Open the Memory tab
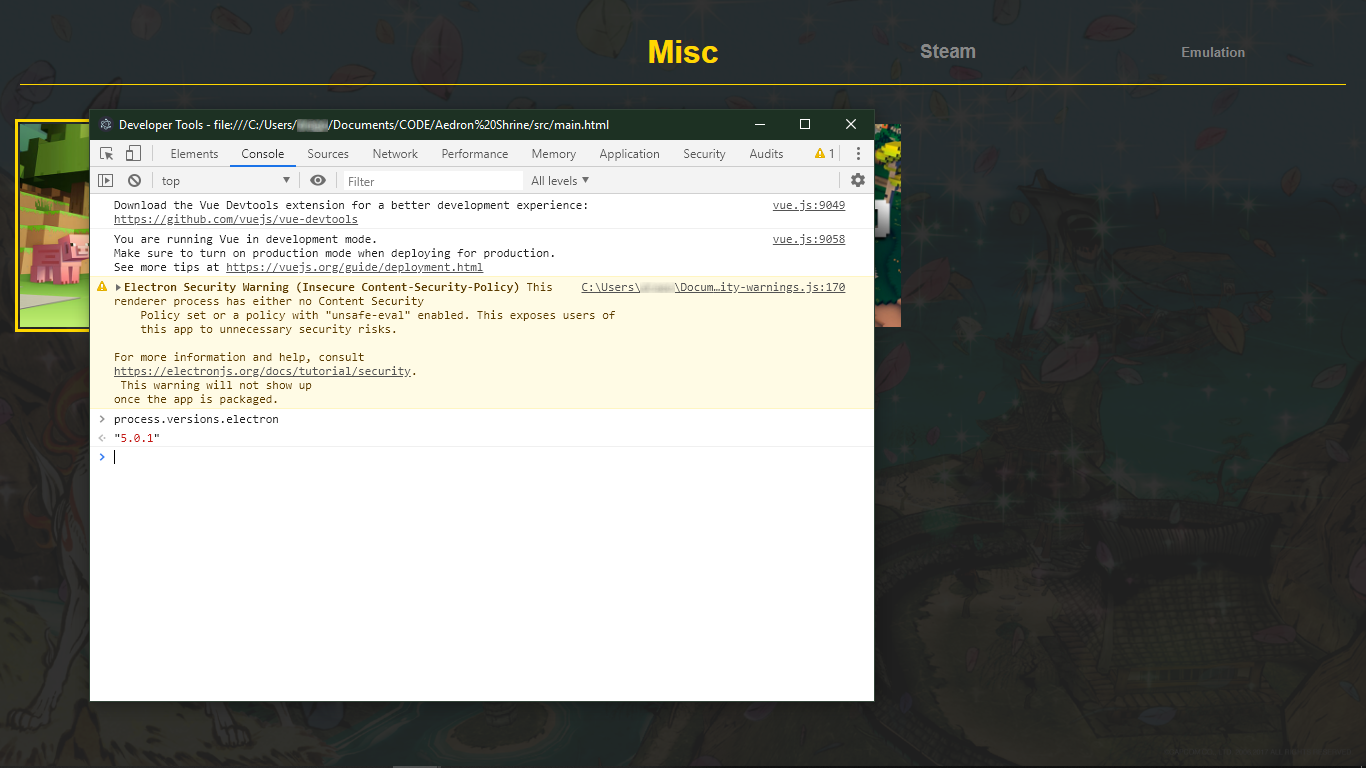Screen dimensions: 1366x768 pyautogui.click(x=554, y=153)
